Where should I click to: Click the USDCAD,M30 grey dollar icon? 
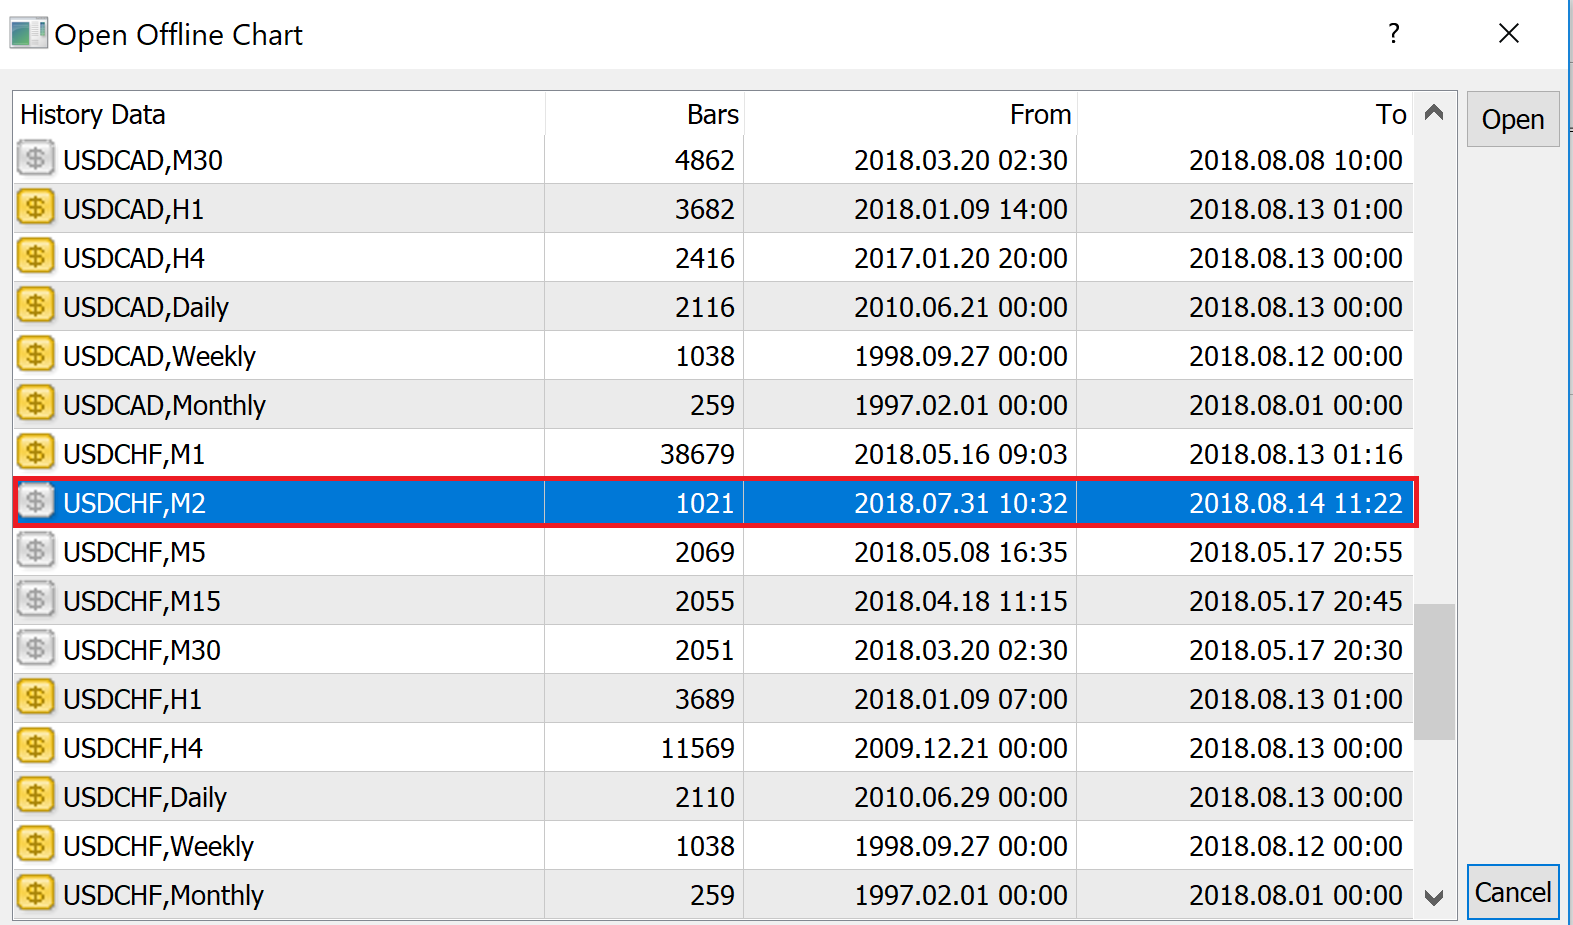[x=36, y=158]
